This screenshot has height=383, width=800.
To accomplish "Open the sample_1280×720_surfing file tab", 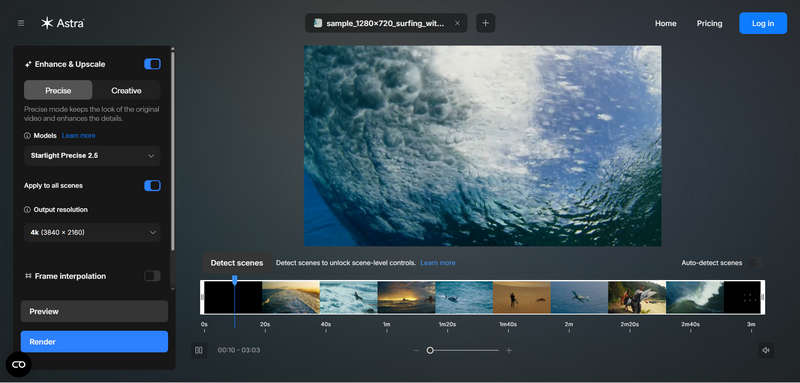I will [x=386, y=23].
